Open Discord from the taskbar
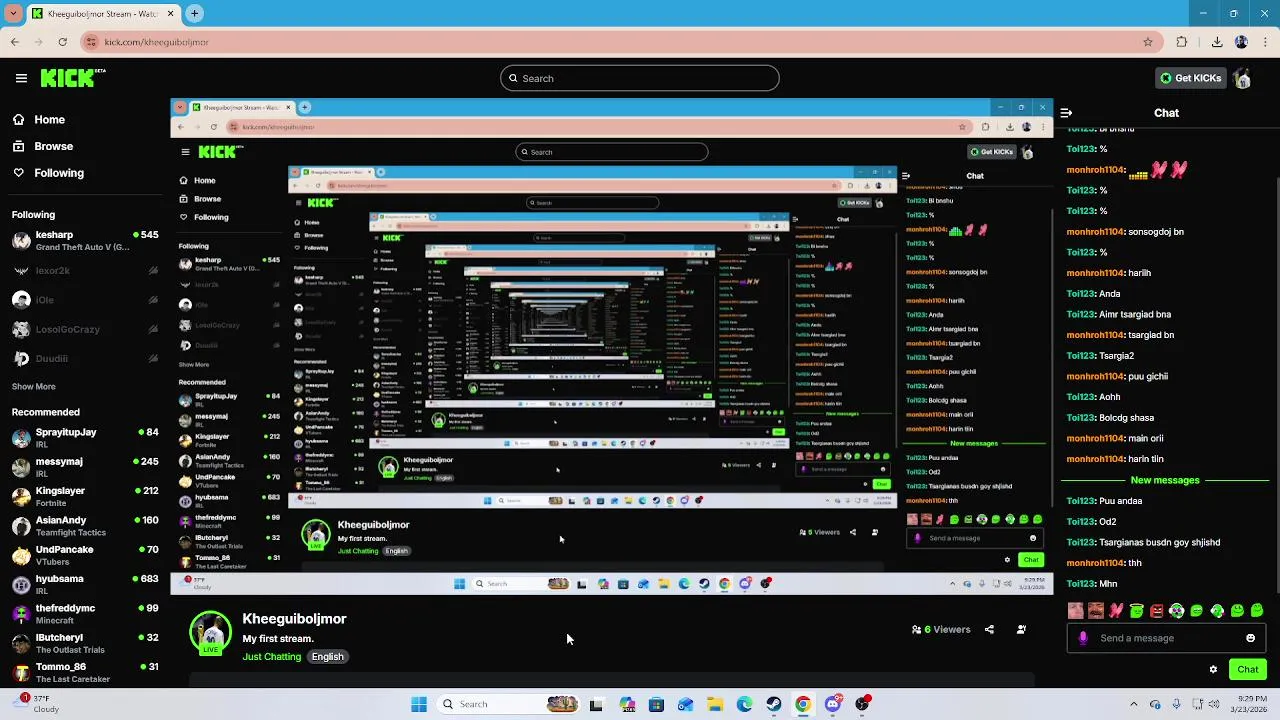 pos(833,704)
